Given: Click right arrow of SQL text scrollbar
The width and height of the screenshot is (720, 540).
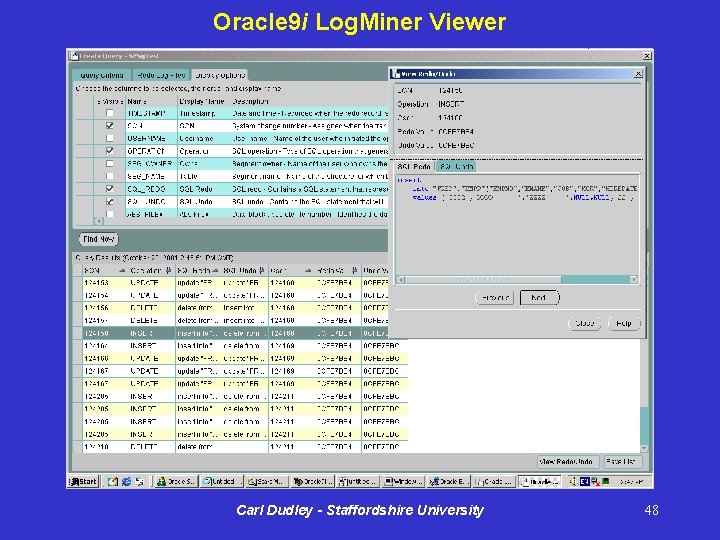Looking at the screenshot, I should click(634, 279).
